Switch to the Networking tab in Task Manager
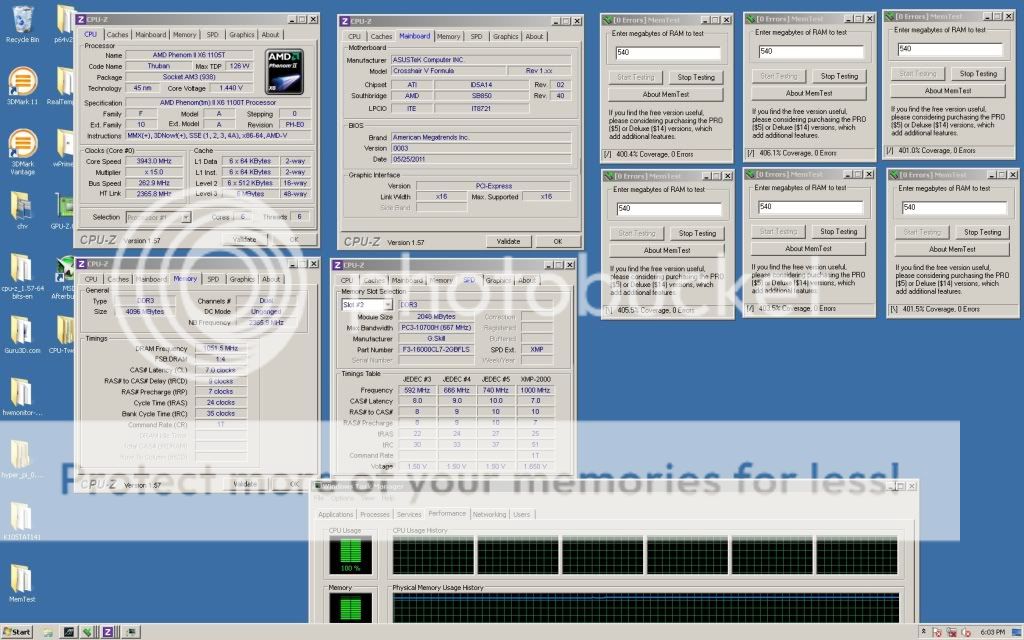This screenshot has width=1024, height=640. click(491, 514)
